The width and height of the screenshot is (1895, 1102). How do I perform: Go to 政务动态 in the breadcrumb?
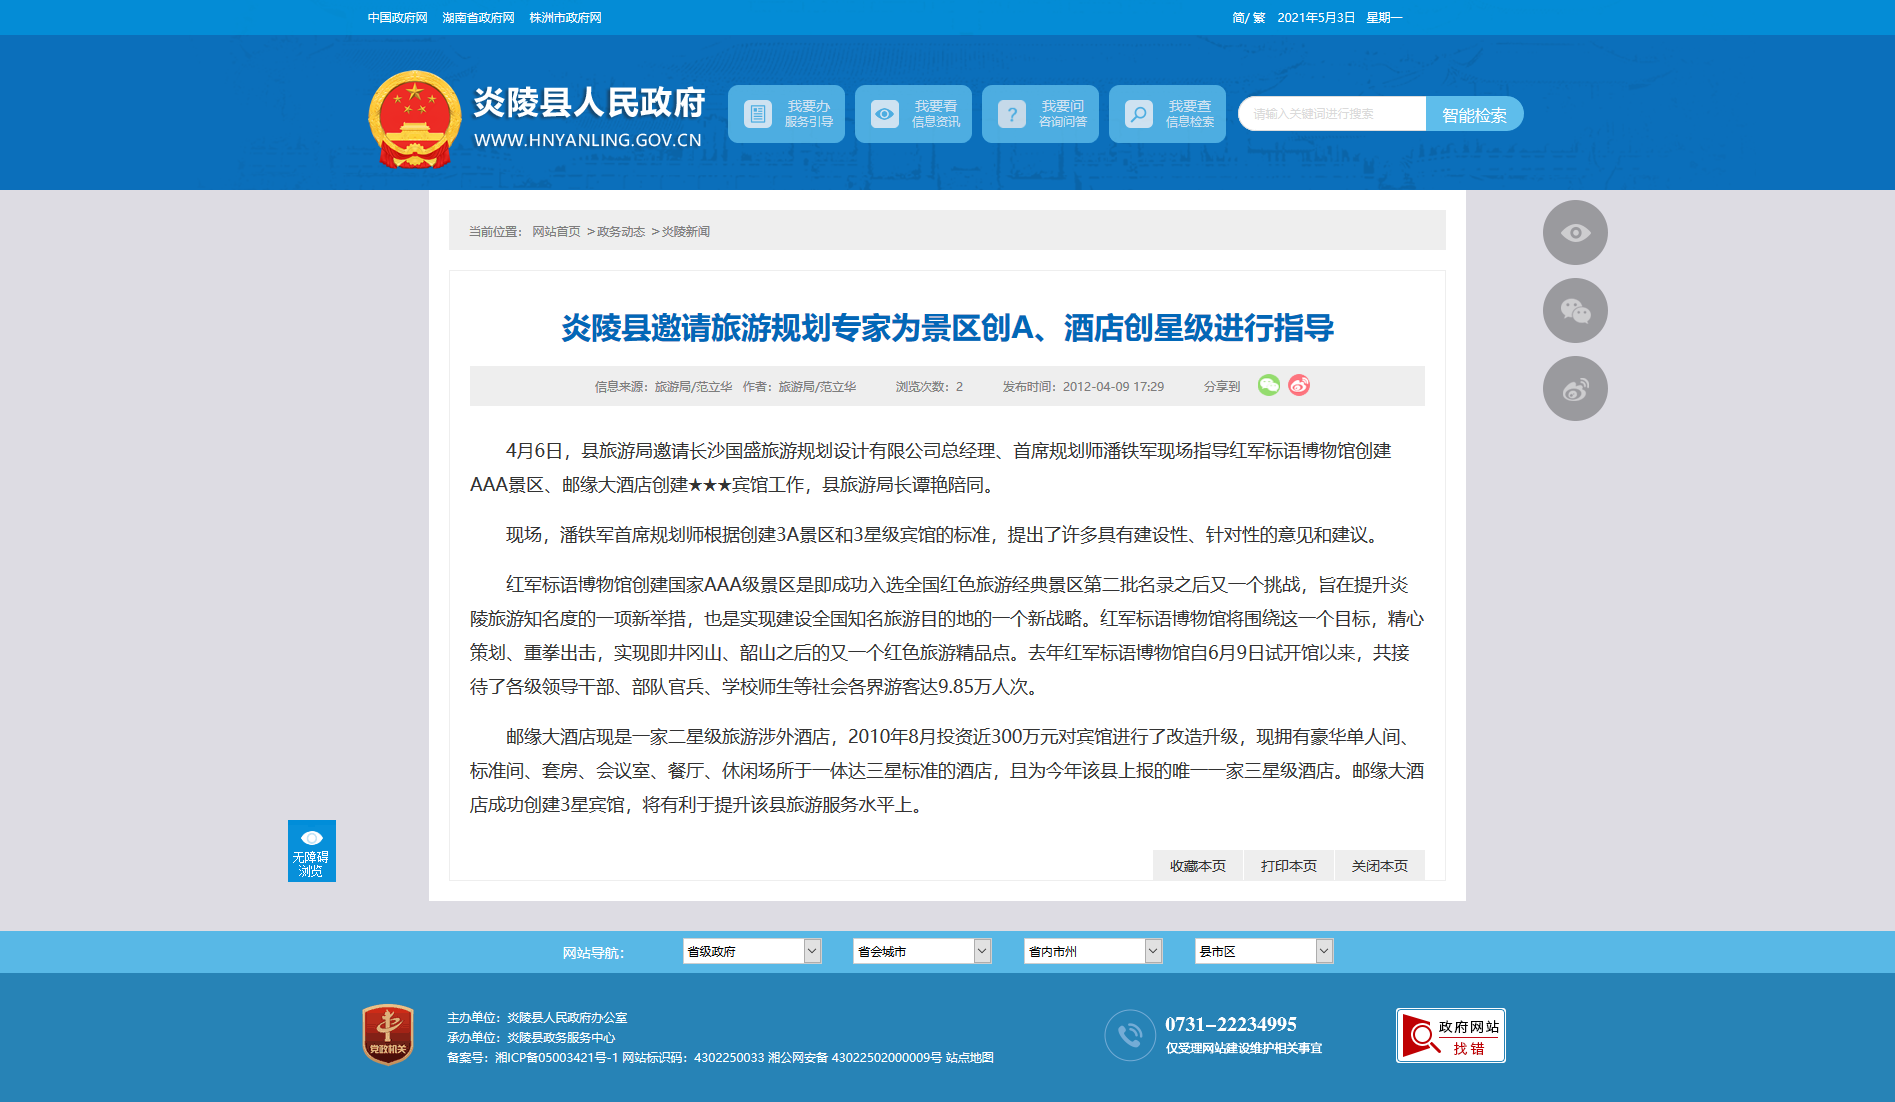click(x=620, y=232)
